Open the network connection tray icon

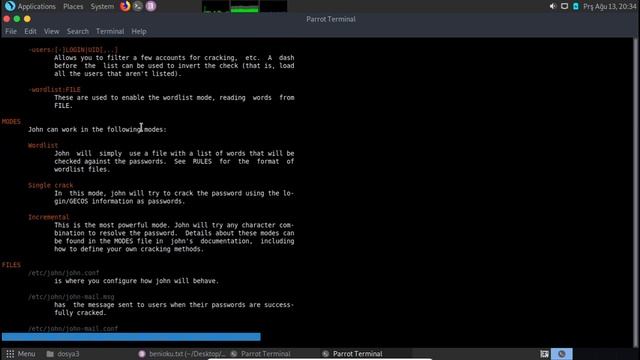(x=564, y=6)
